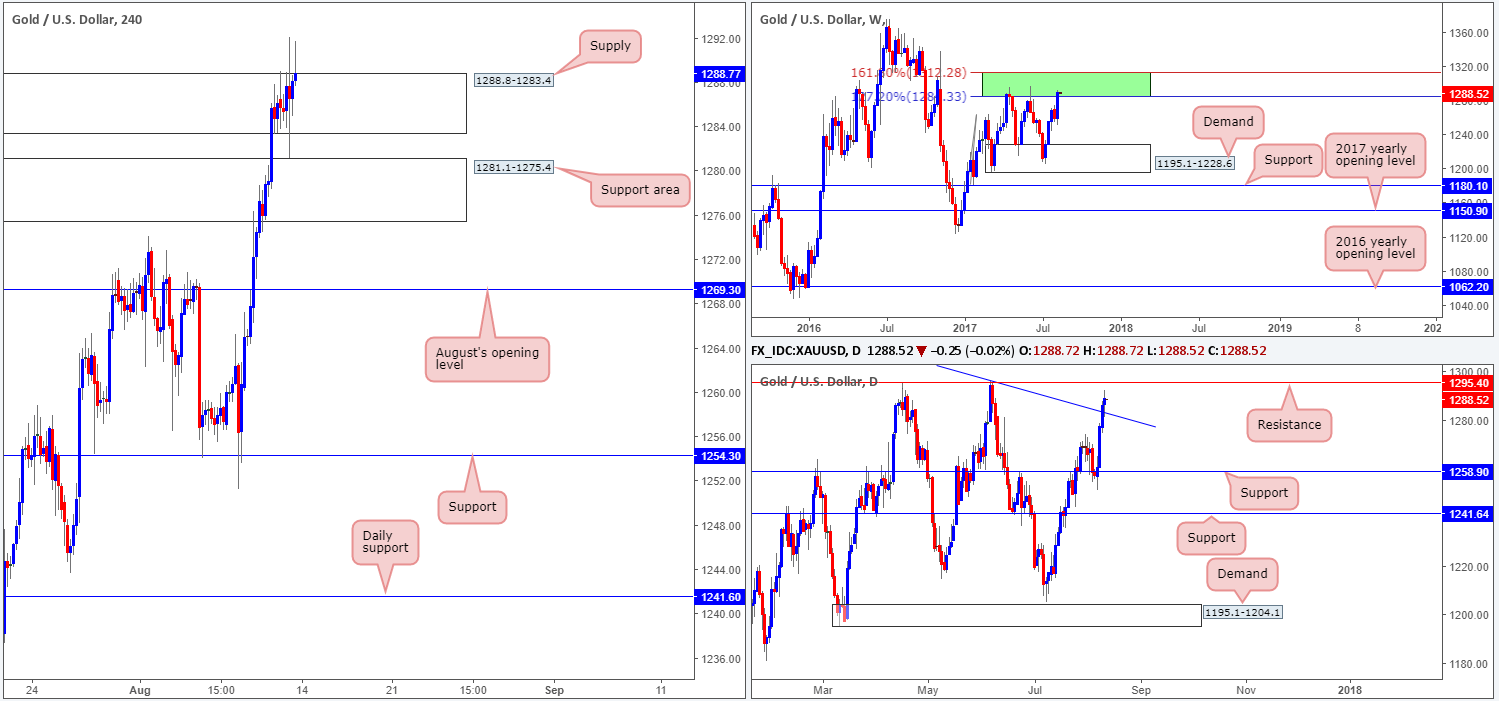Click 'Aug' on the 240 chart time axis
The height and width of the screenshot is (701, 1499).
coord(139,690)
